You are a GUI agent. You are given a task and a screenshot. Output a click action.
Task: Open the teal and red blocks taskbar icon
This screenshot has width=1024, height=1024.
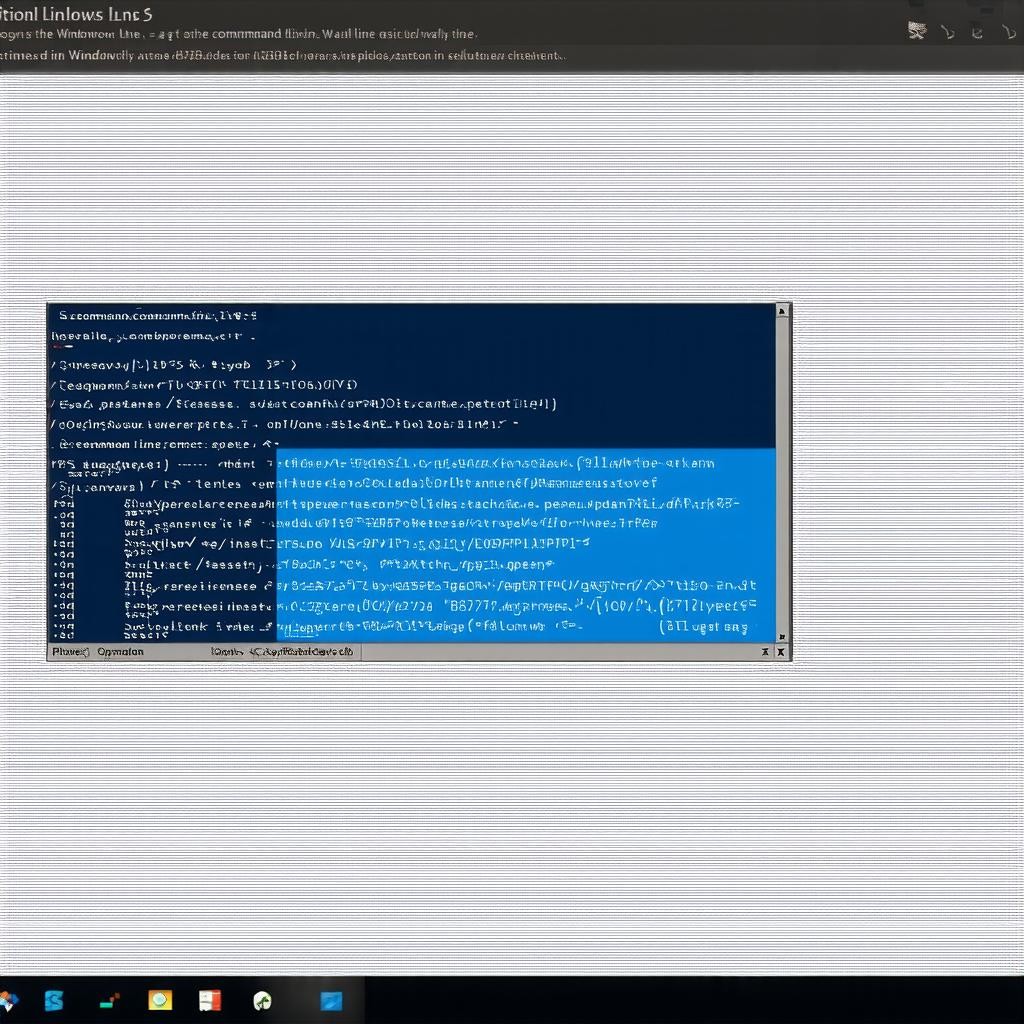click(110, 1000)
